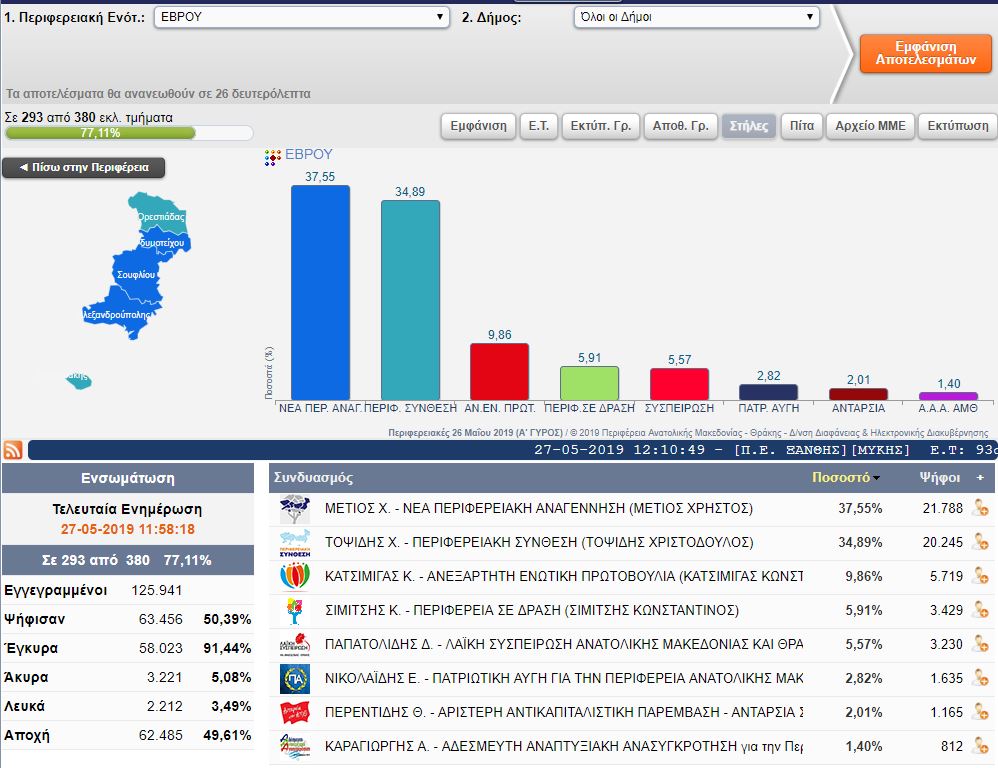Click the ΠΕΡΕΝΤΙΔΗΣ Θ. ΑΝΤΑΡΣΙΑ logo
This screenshot has width=998, height=768.
coord(295,712)
